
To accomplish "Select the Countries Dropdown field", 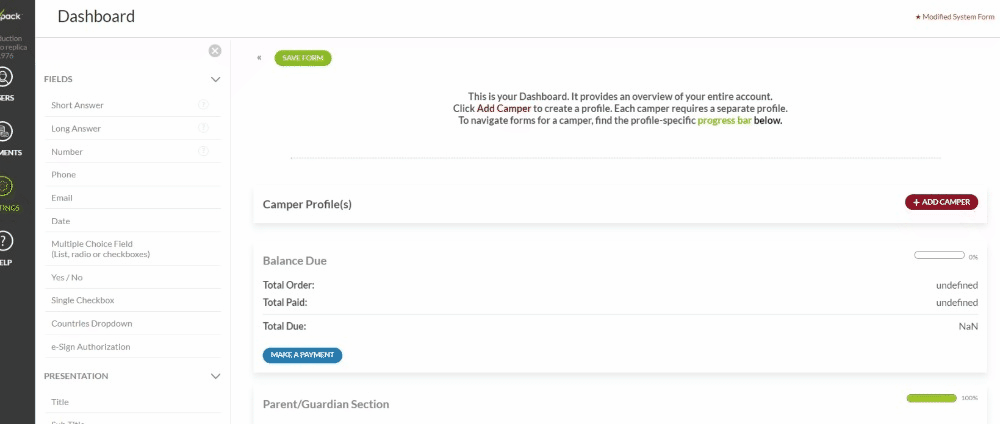I will 133,324.
